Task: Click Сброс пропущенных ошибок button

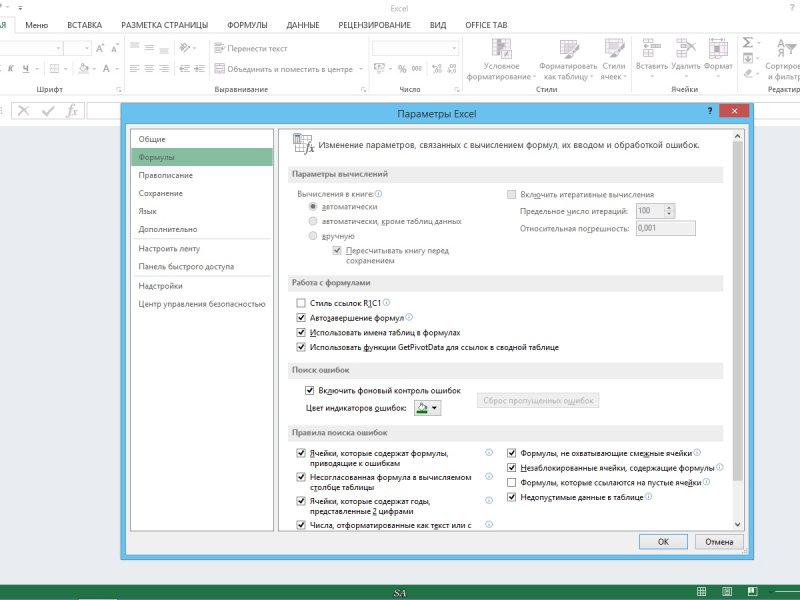Action: tap(538, 401)
